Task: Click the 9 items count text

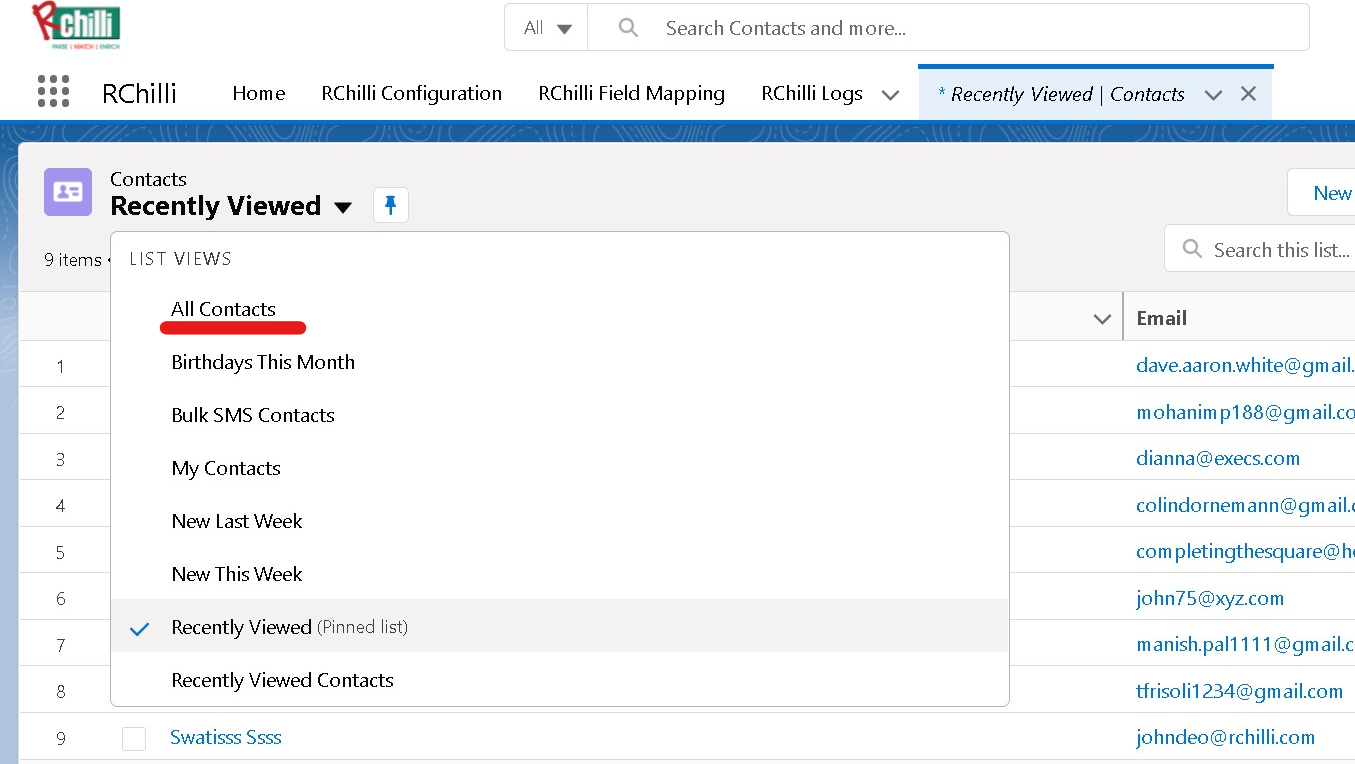Action: click(x=73, y=259)
